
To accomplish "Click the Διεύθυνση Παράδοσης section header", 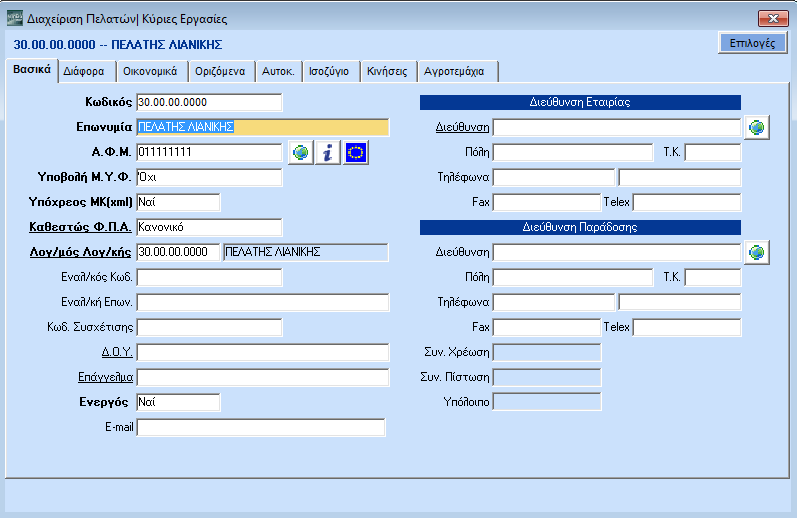I will 580,227.
